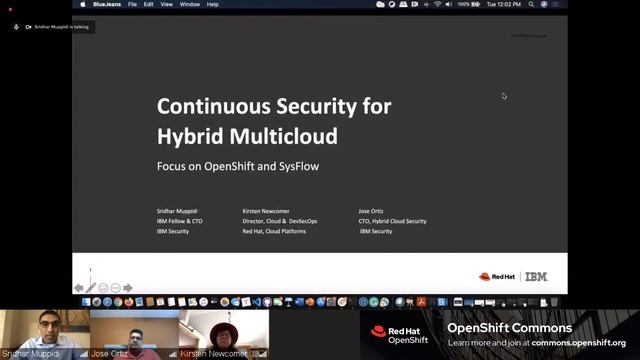Click the 'Sridhar Muppidi is talking' label
The width and height of the screenshot is (640, 360).
(x=61, y=27)
